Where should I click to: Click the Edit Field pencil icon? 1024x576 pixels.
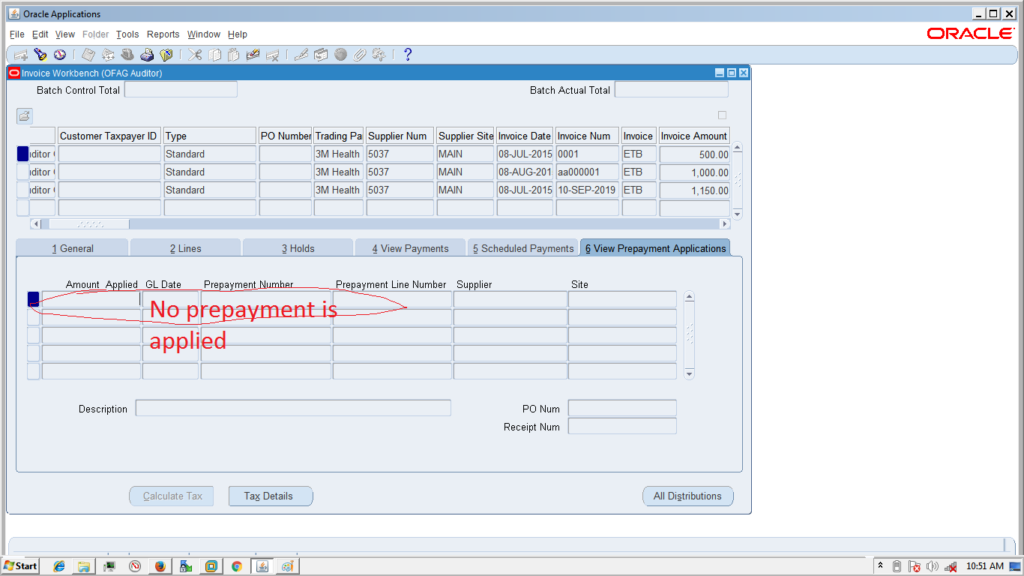(301, 55)
